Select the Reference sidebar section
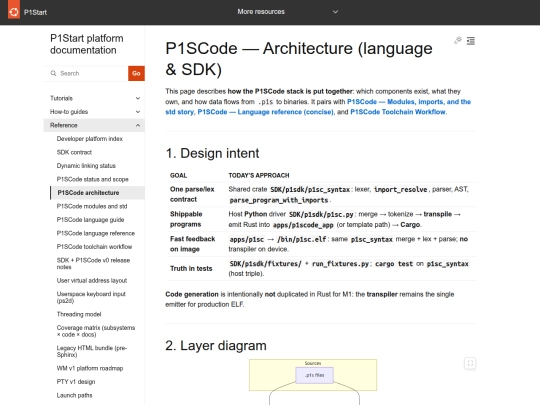The width and height of the screenshot is (540, 405). [94, 125]
